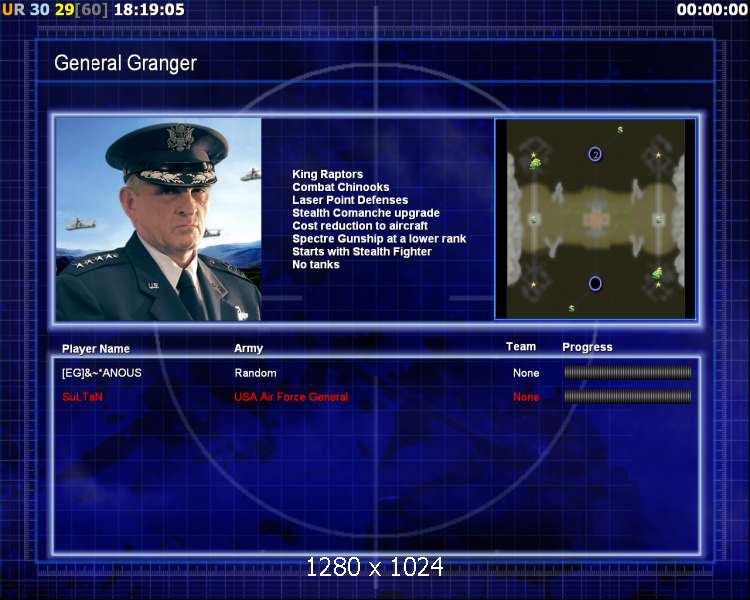Click the Army column header
The image size is (750, 600).
click(248, 348)
